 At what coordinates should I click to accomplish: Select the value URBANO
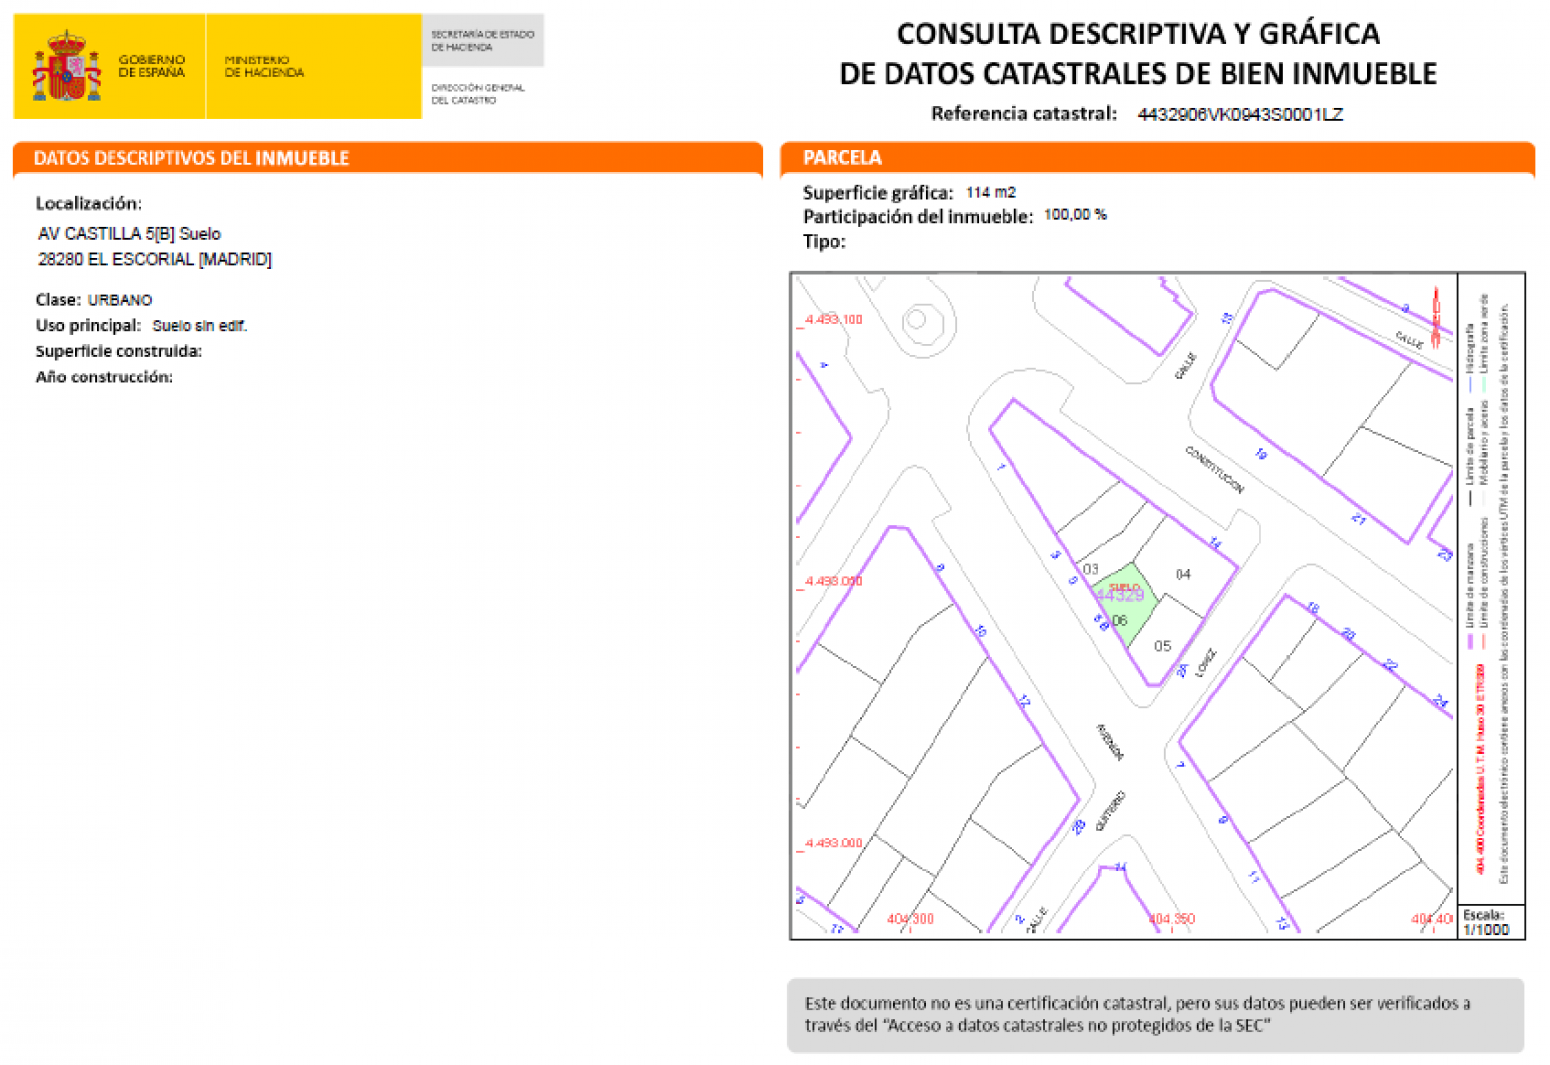[120, 301]
